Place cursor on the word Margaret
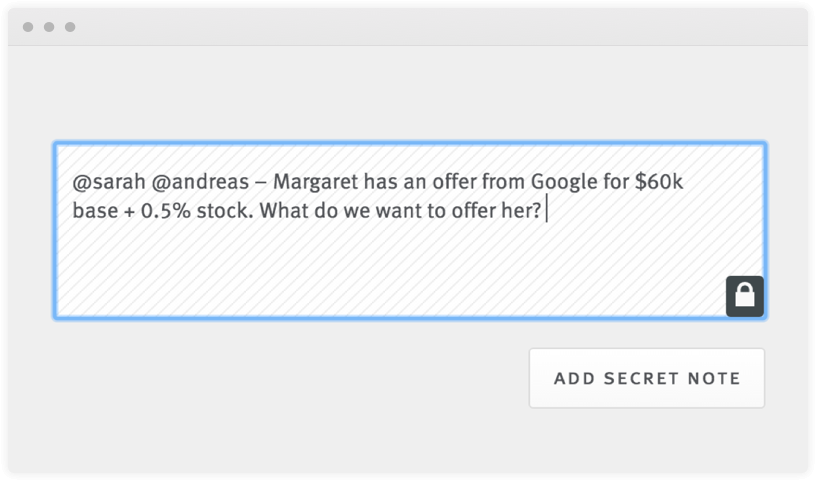This screenshot has height=481, width=816. (x=316, y=182)
